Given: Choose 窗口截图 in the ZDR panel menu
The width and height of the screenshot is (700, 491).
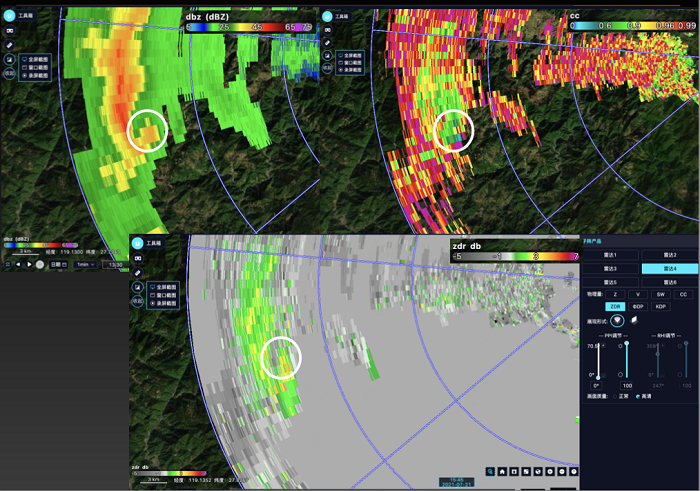Looking at the screenshot, I should tap(166, 295).
